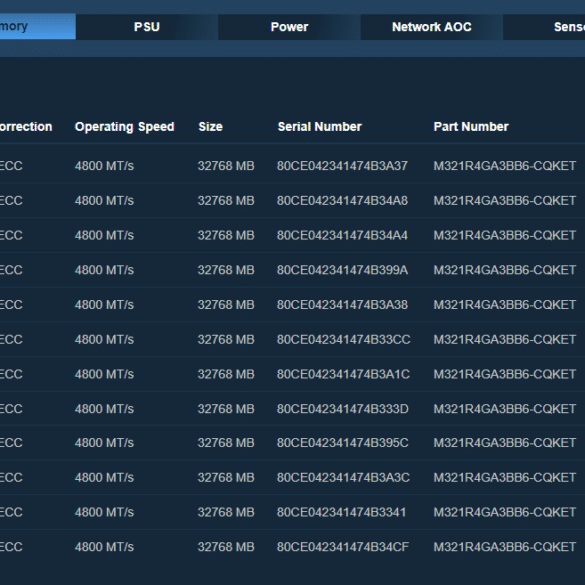Click the Correction column header

26,127
